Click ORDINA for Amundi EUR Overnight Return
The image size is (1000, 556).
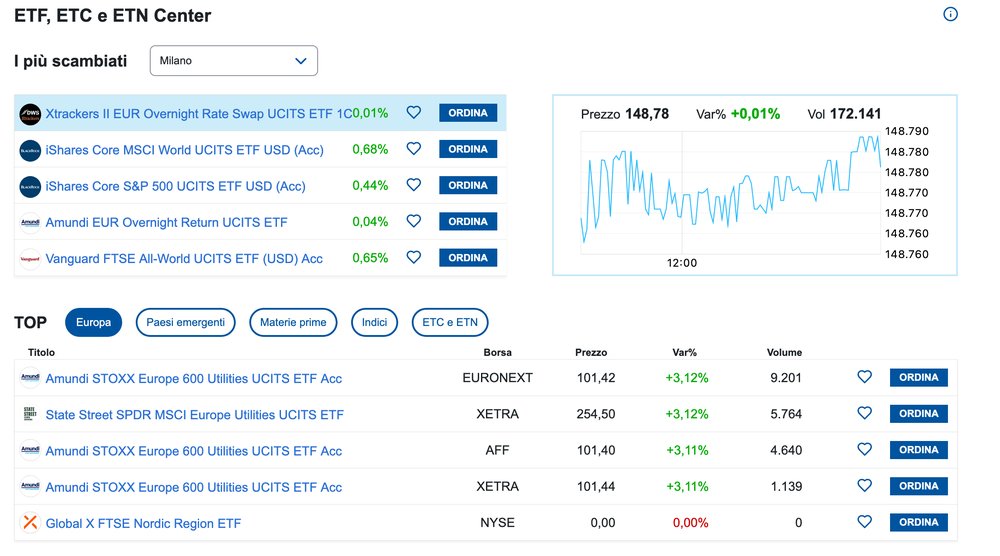[x=468, y=222]
